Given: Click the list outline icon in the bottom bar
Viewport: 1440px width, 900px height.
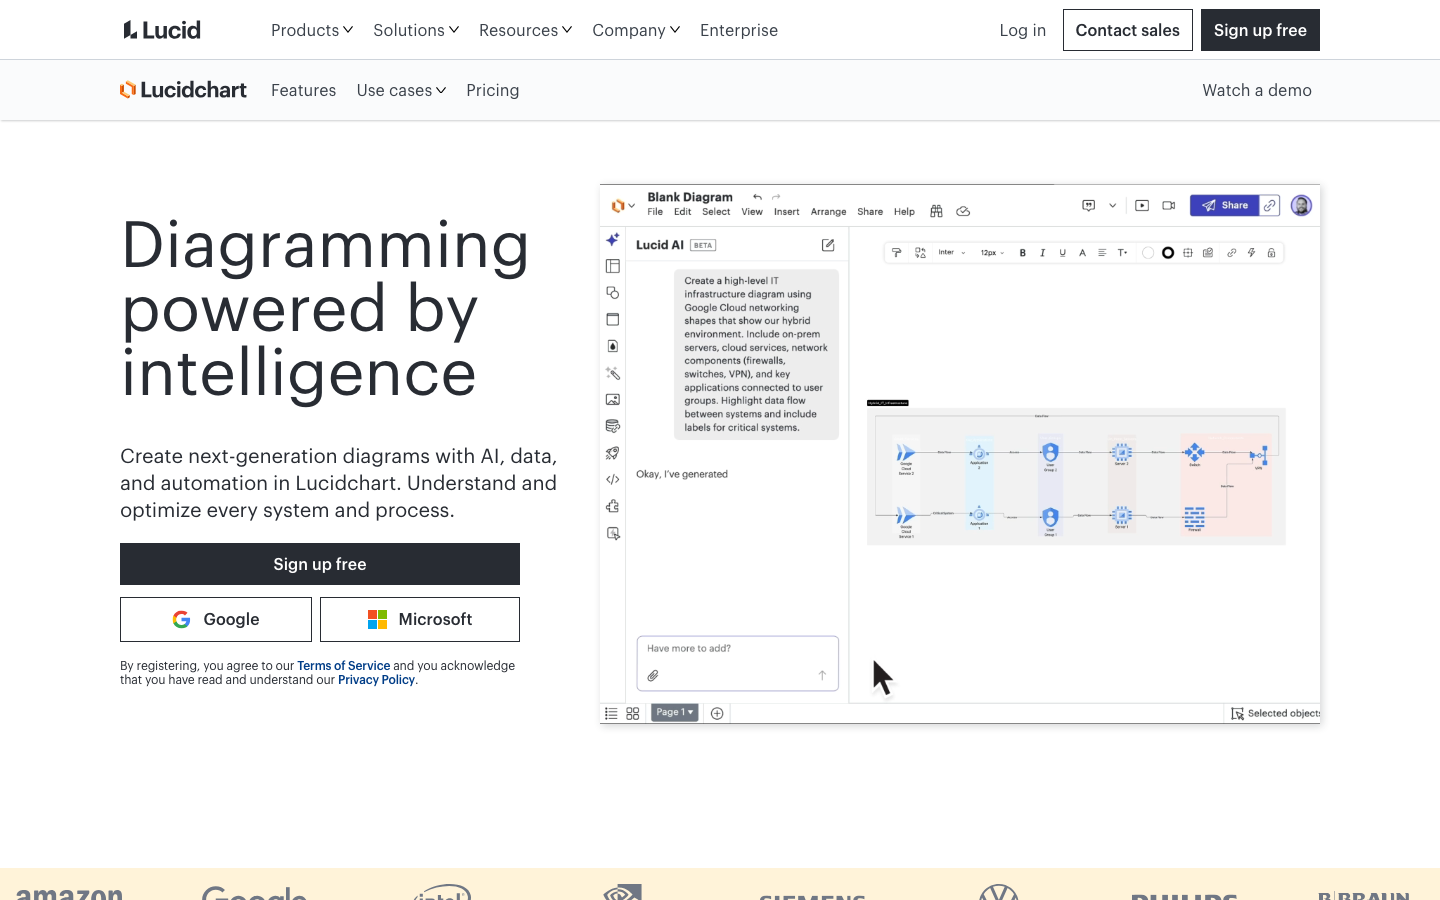Looking at the screenshot, I should click(x=611, y=713).
